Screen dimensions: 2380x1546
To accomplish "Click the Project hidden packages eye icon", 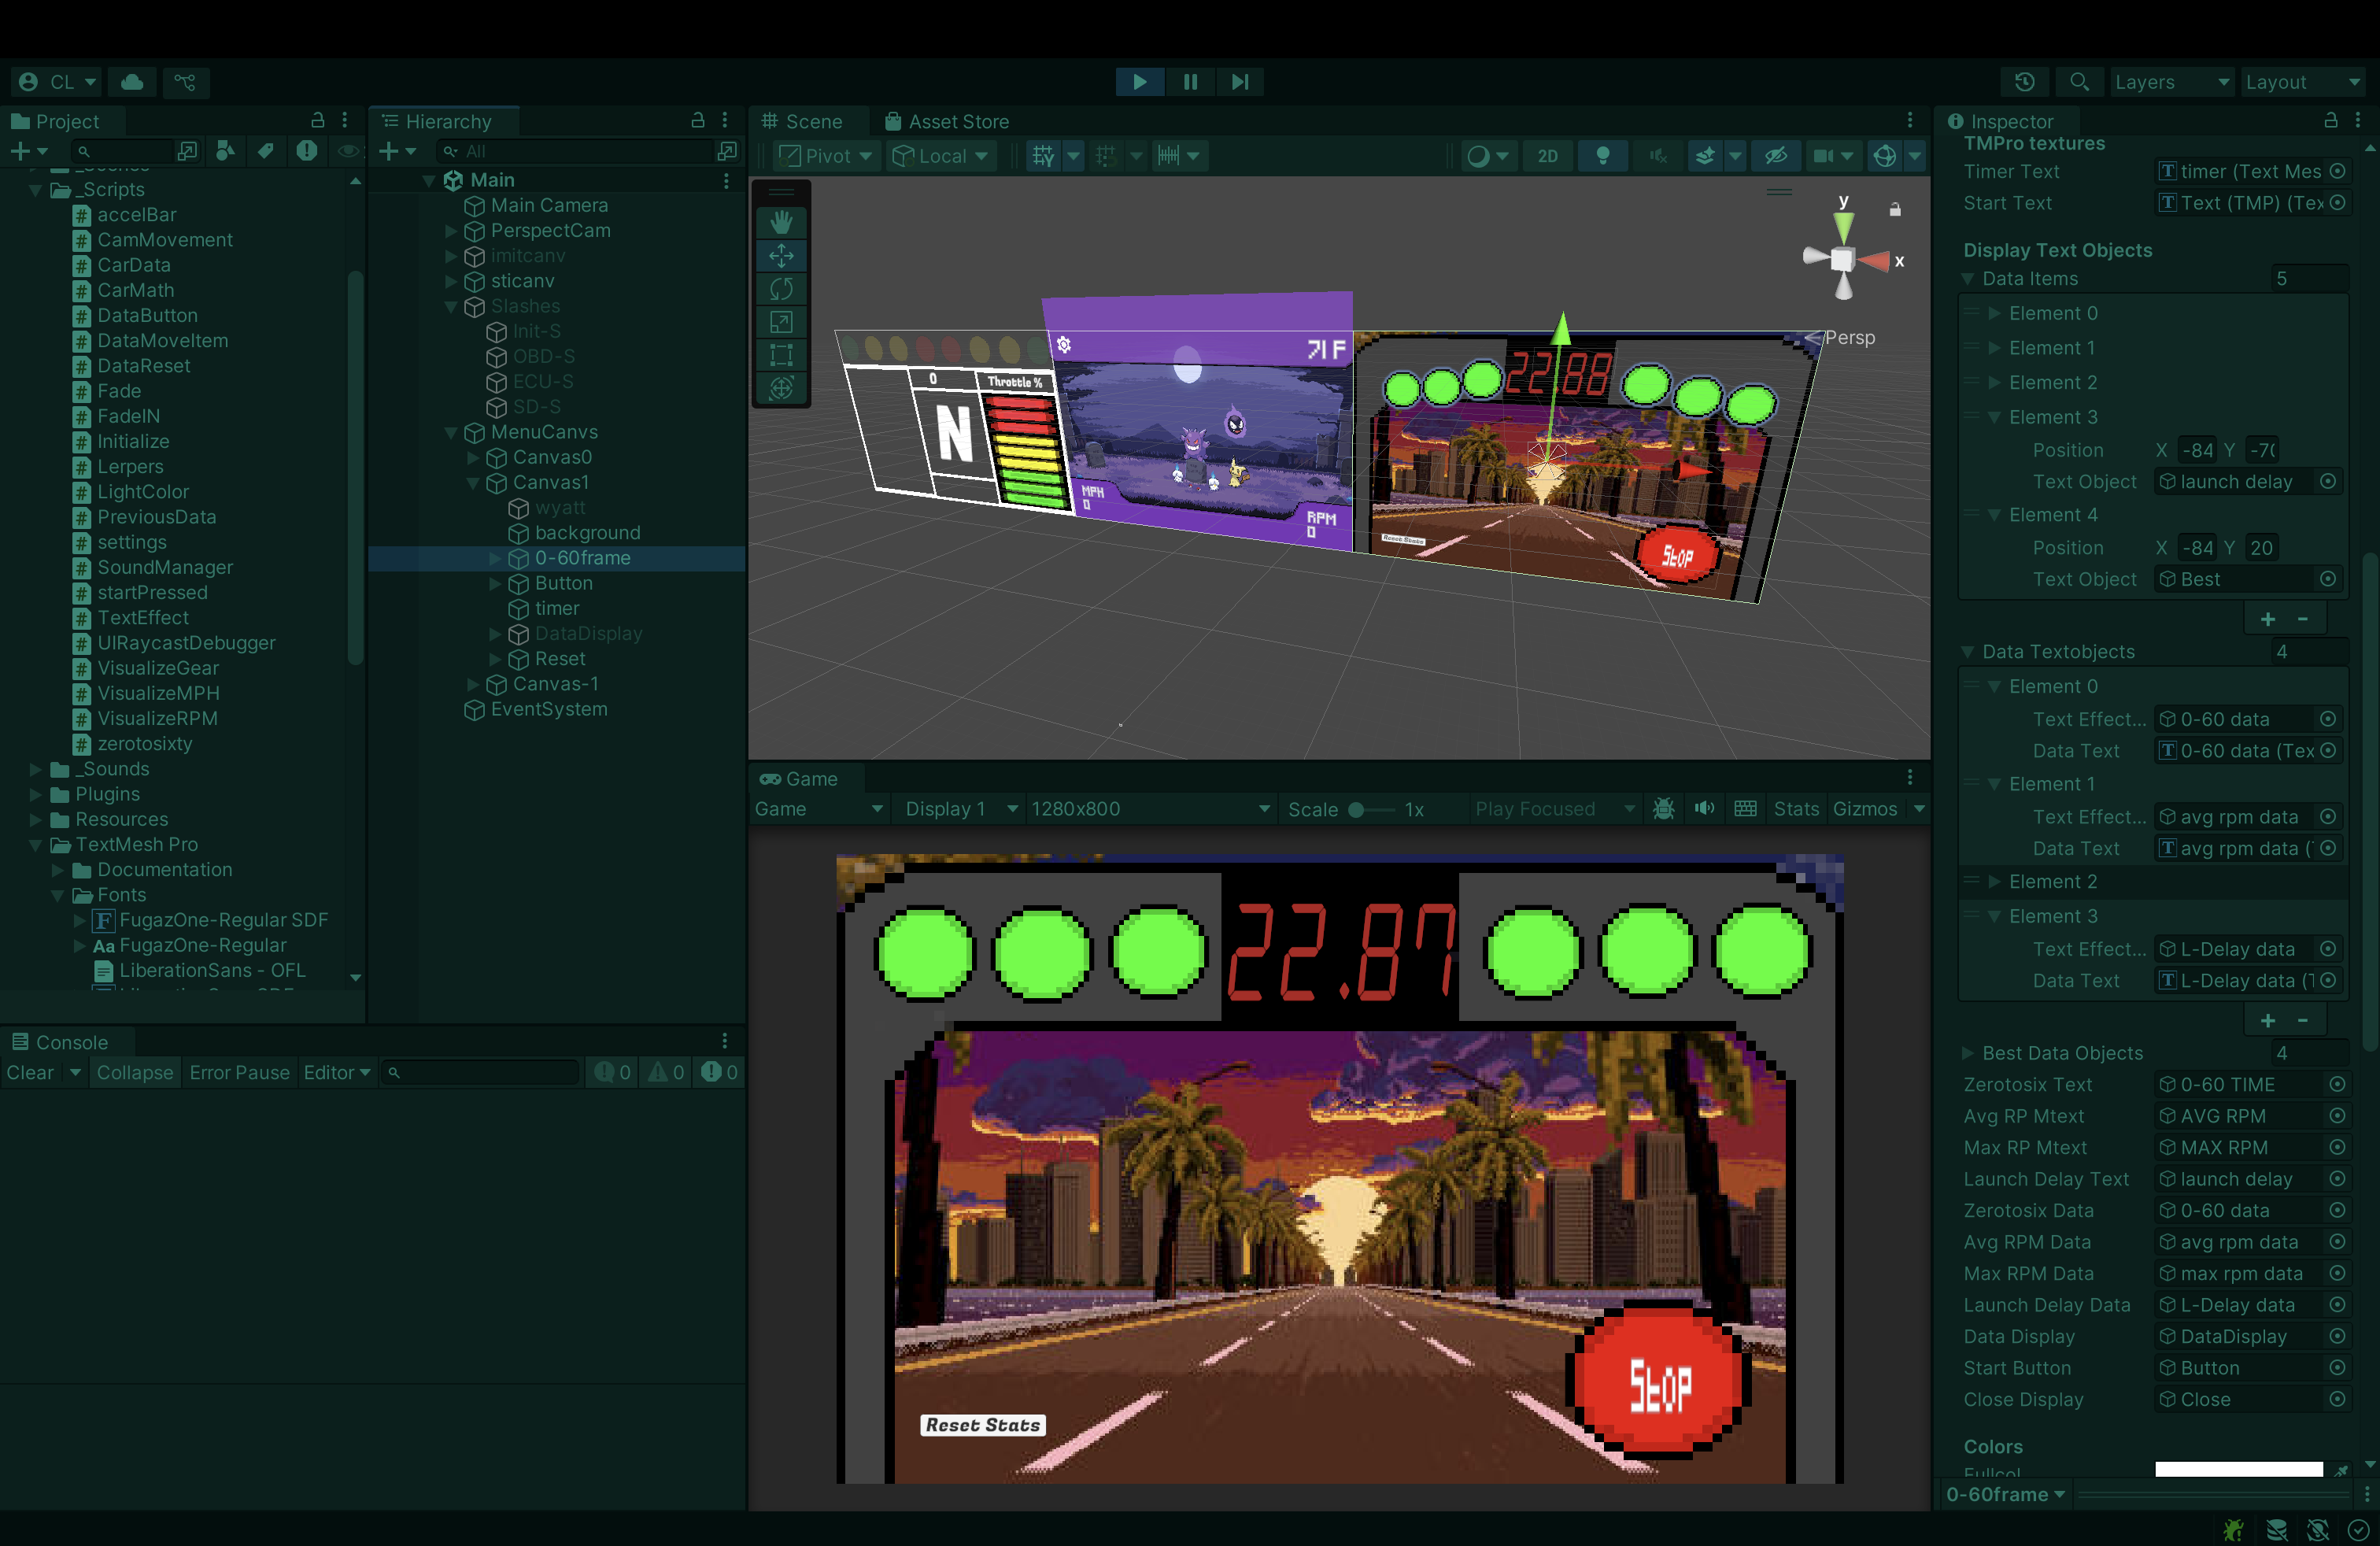I will coord(347,151).
